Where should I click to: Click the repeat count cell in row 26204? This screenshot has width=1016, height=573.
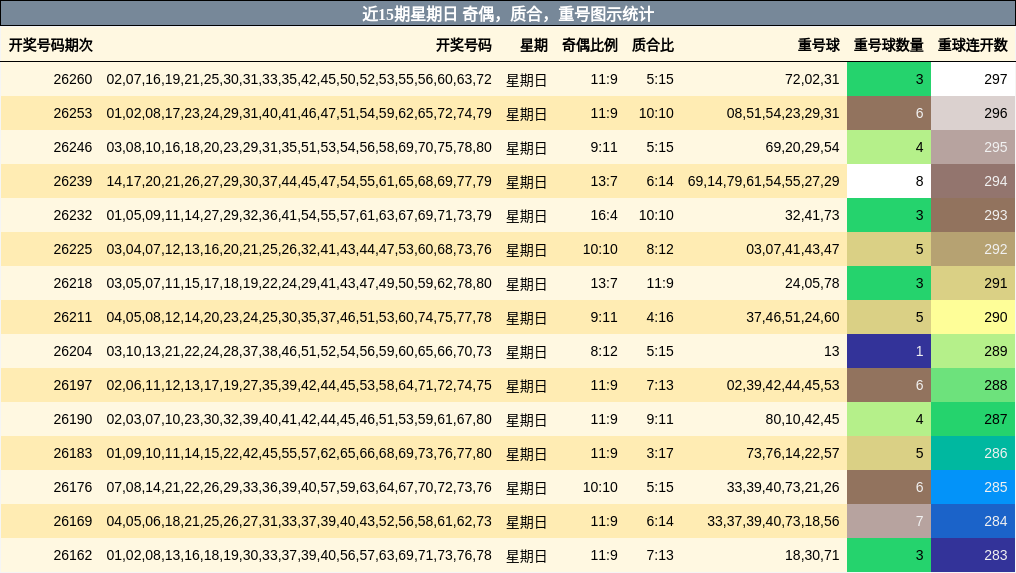(x=889, y=351)
